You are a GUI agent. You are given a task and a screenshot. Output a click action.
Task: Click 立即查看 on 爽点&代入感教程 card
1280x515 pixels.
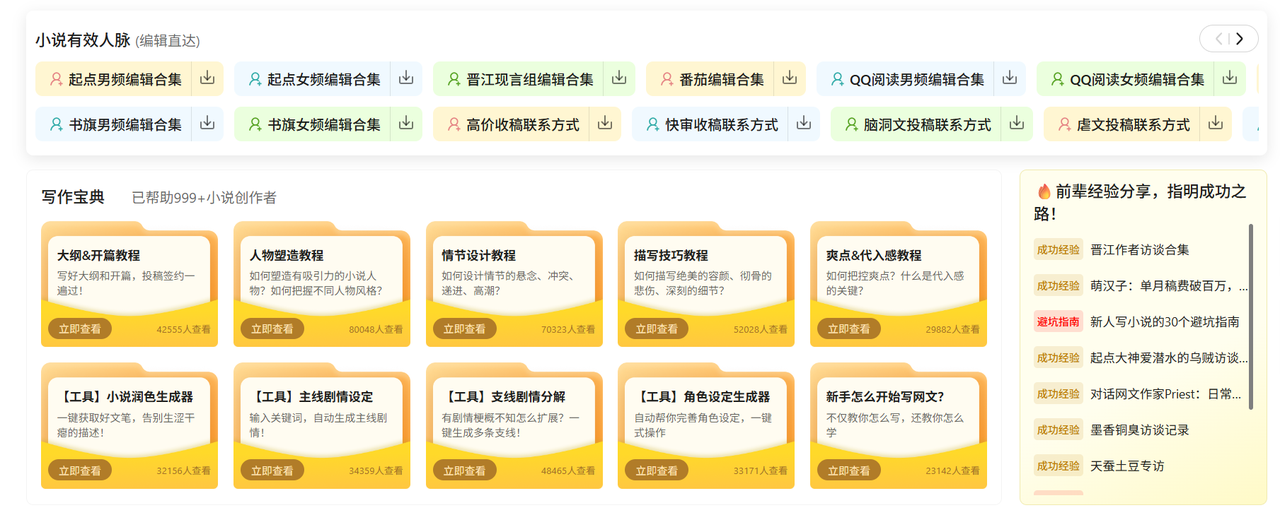click(849, 329)
